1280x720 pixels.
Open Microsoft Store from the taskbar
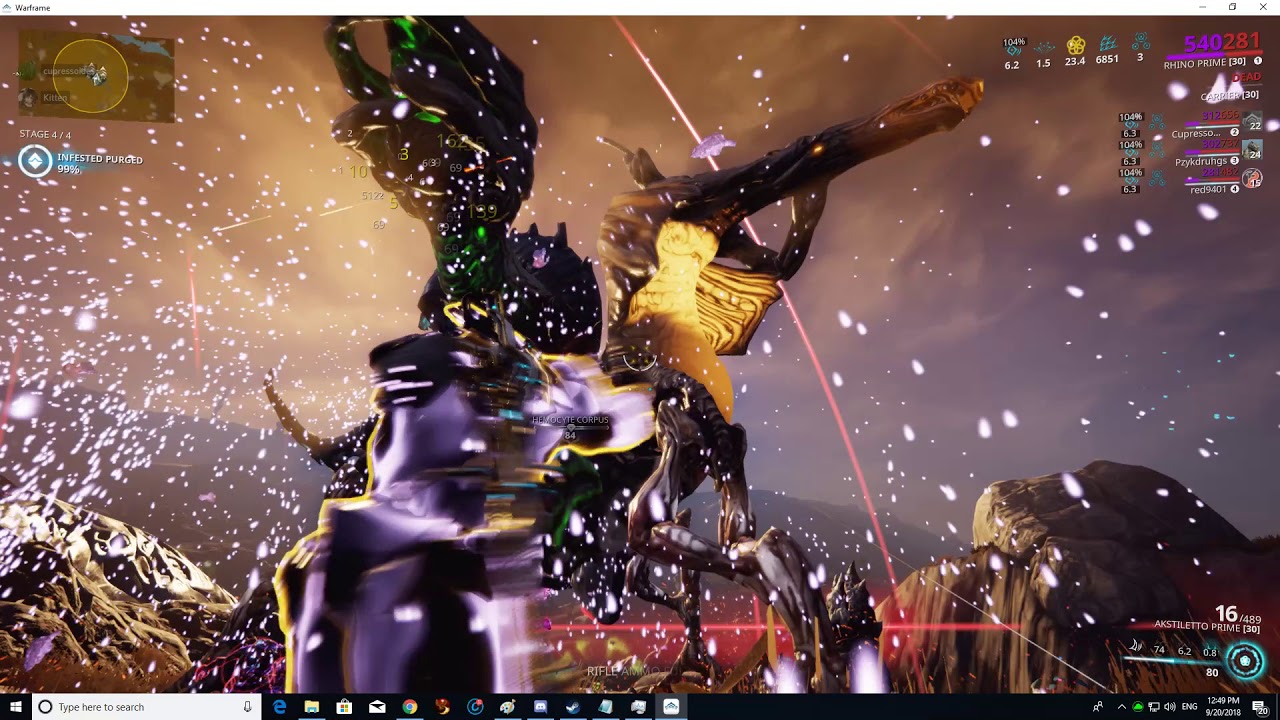(345, 707)
